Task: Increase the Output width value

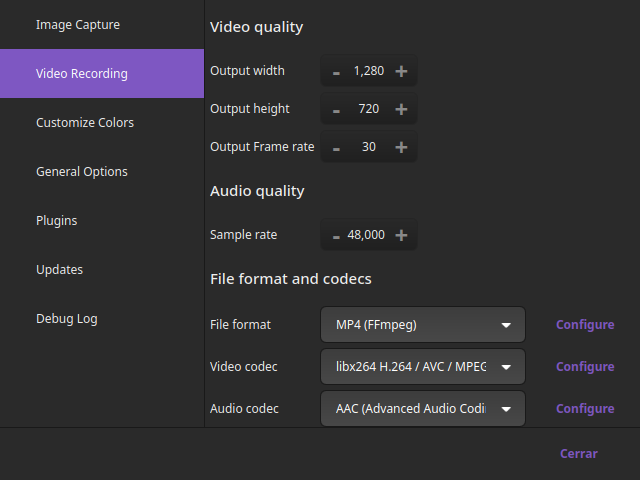Action: pos(401,71)
